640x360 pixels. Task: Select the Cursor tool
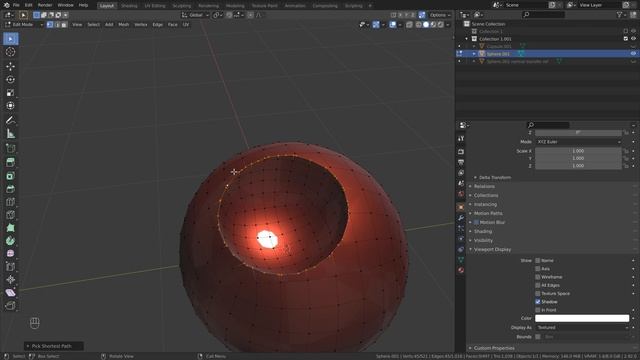coord(11,52)
